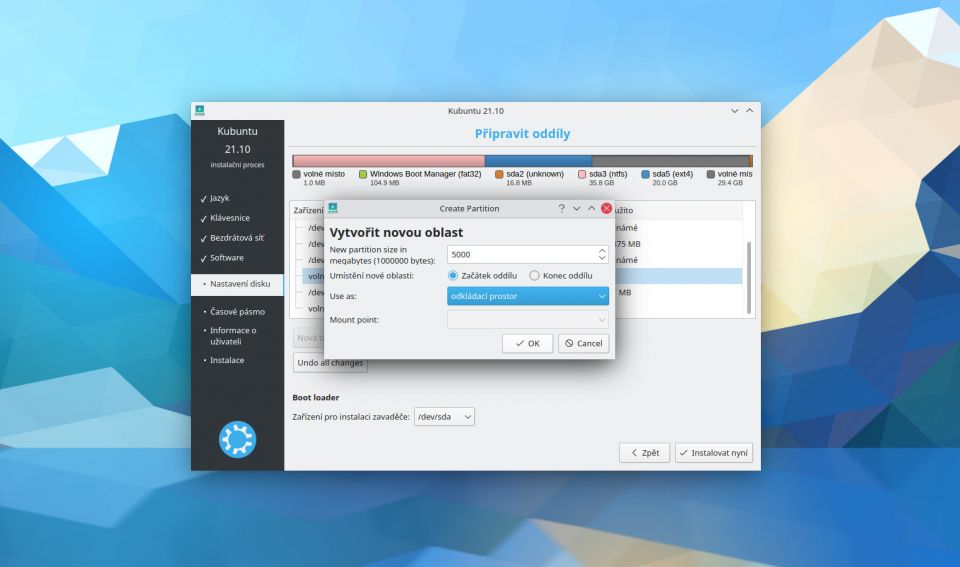Screen dimensions: 960x567
Task: Close the Create Partition dialog
Action: [606, 208]
